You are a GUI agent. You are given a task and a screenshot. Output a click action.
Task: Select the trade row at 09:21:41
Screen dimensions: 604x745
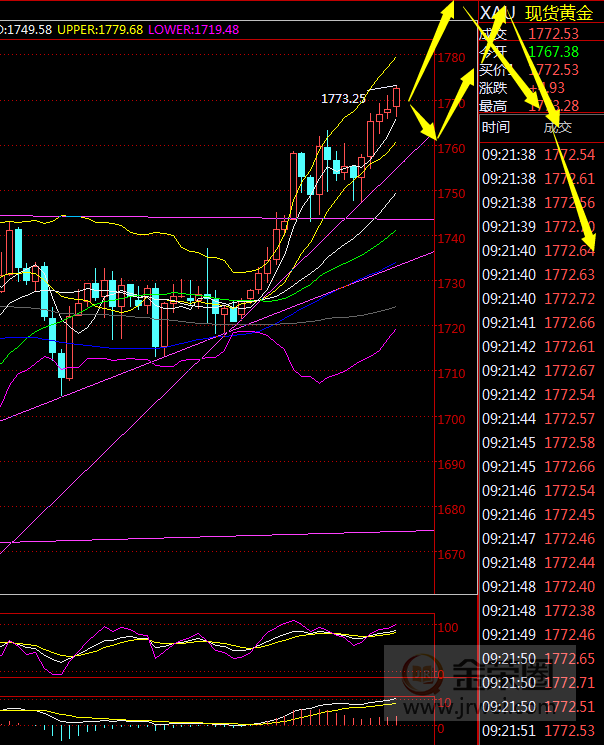540,323
